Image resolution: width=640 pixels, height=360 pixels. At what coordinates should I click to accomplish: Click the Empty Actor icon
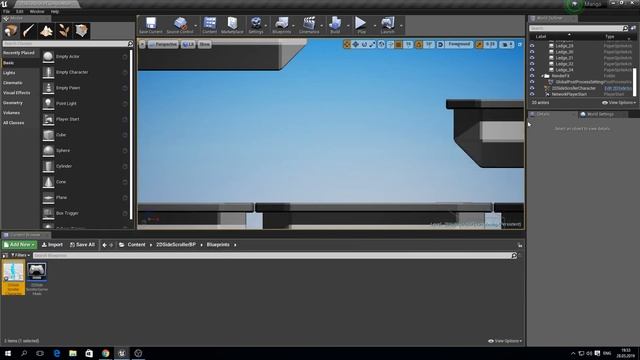click(48, 56)
